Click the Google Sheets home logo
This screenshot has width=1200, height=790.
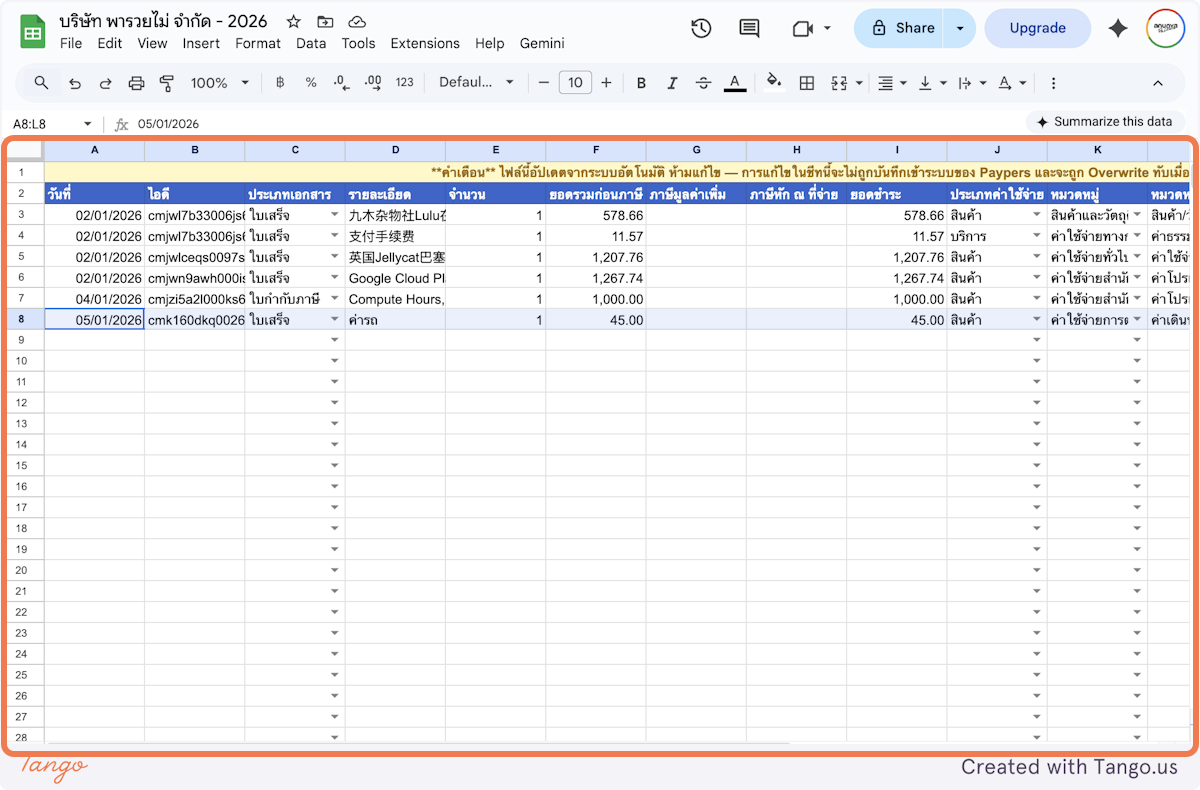(33, 31)
